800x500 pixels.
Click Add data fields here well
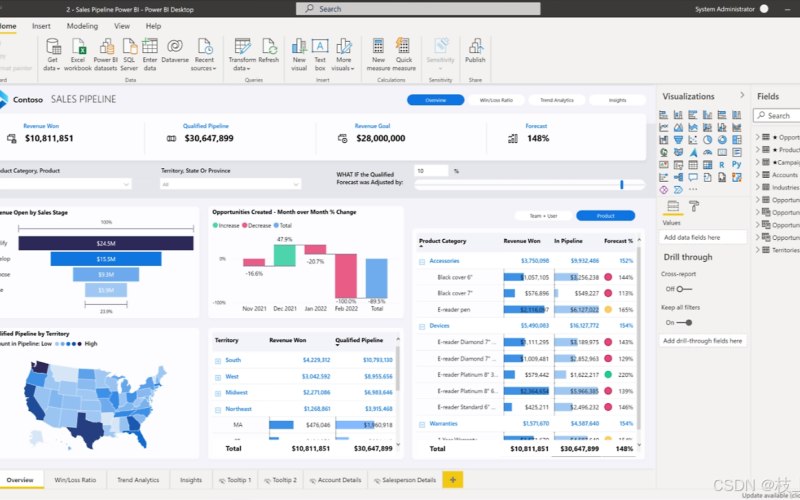click(702, 237)
